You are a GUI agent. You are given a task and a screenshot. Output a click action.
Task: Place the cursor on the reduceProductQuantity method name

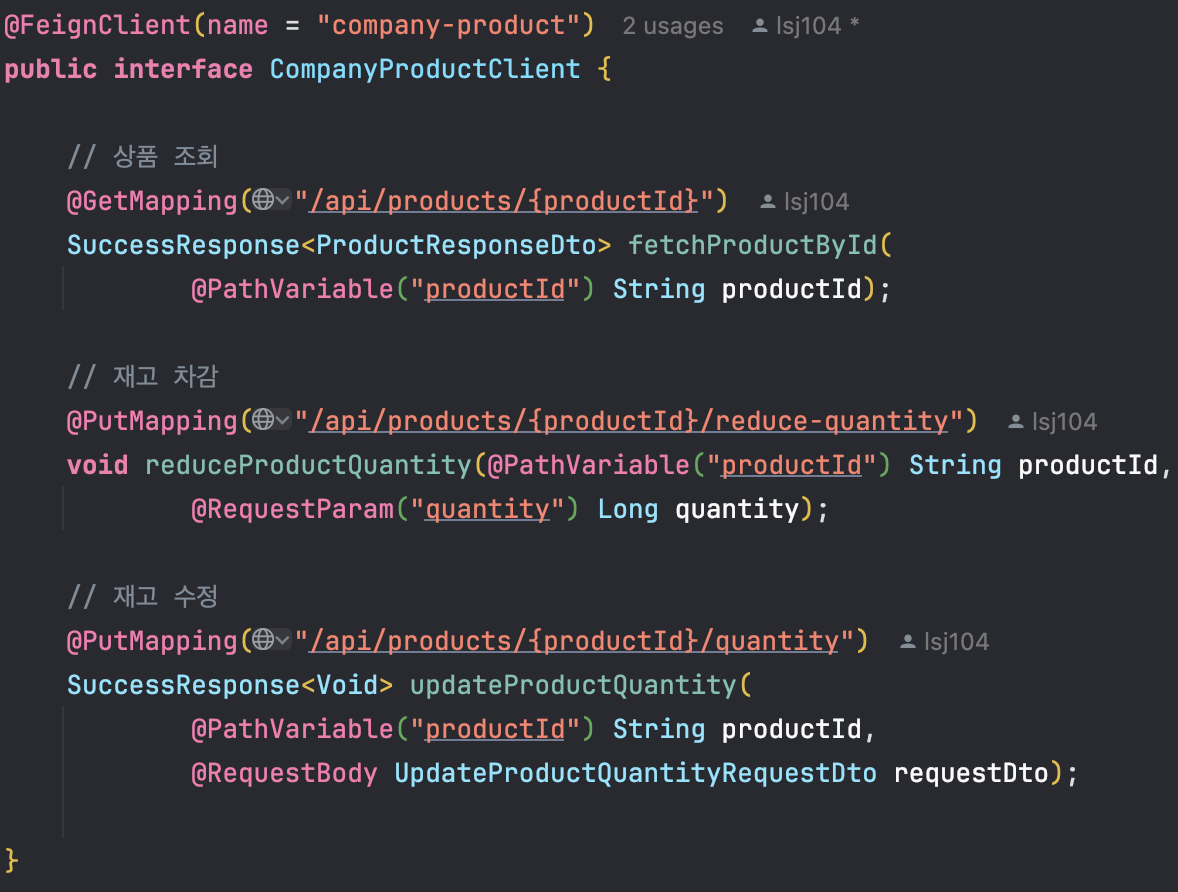click(x=307, y=465)
